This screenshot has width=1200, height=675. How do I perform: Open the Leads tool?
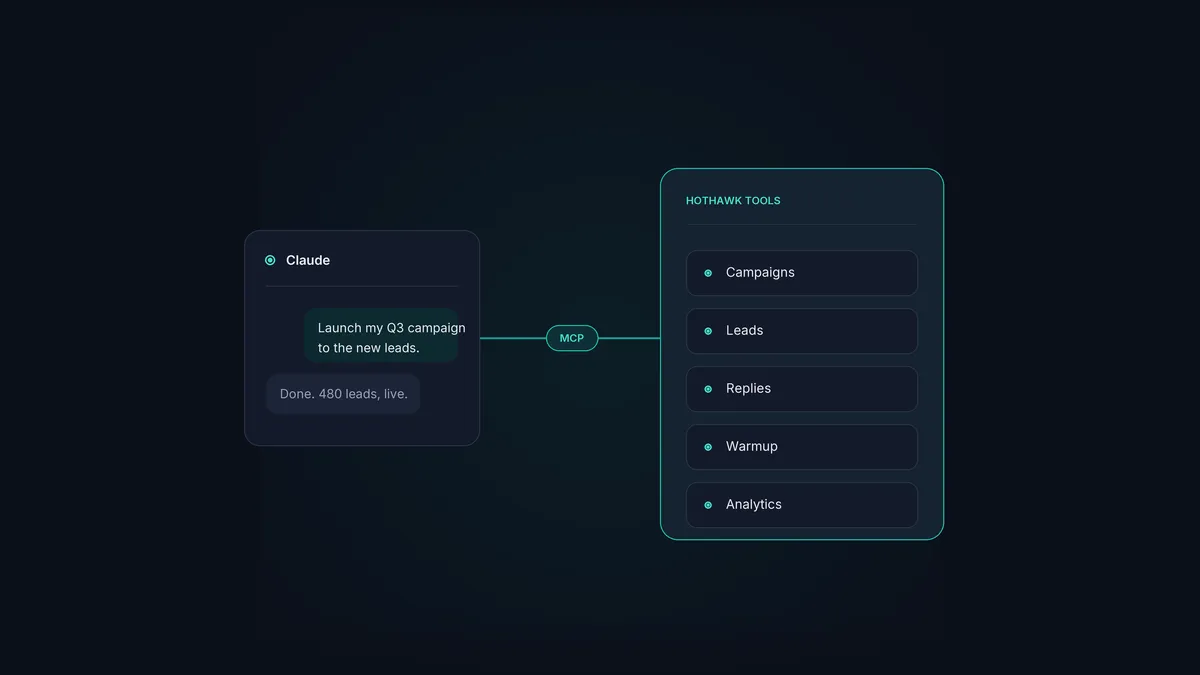pyautogui.click(x=802, y=331)
